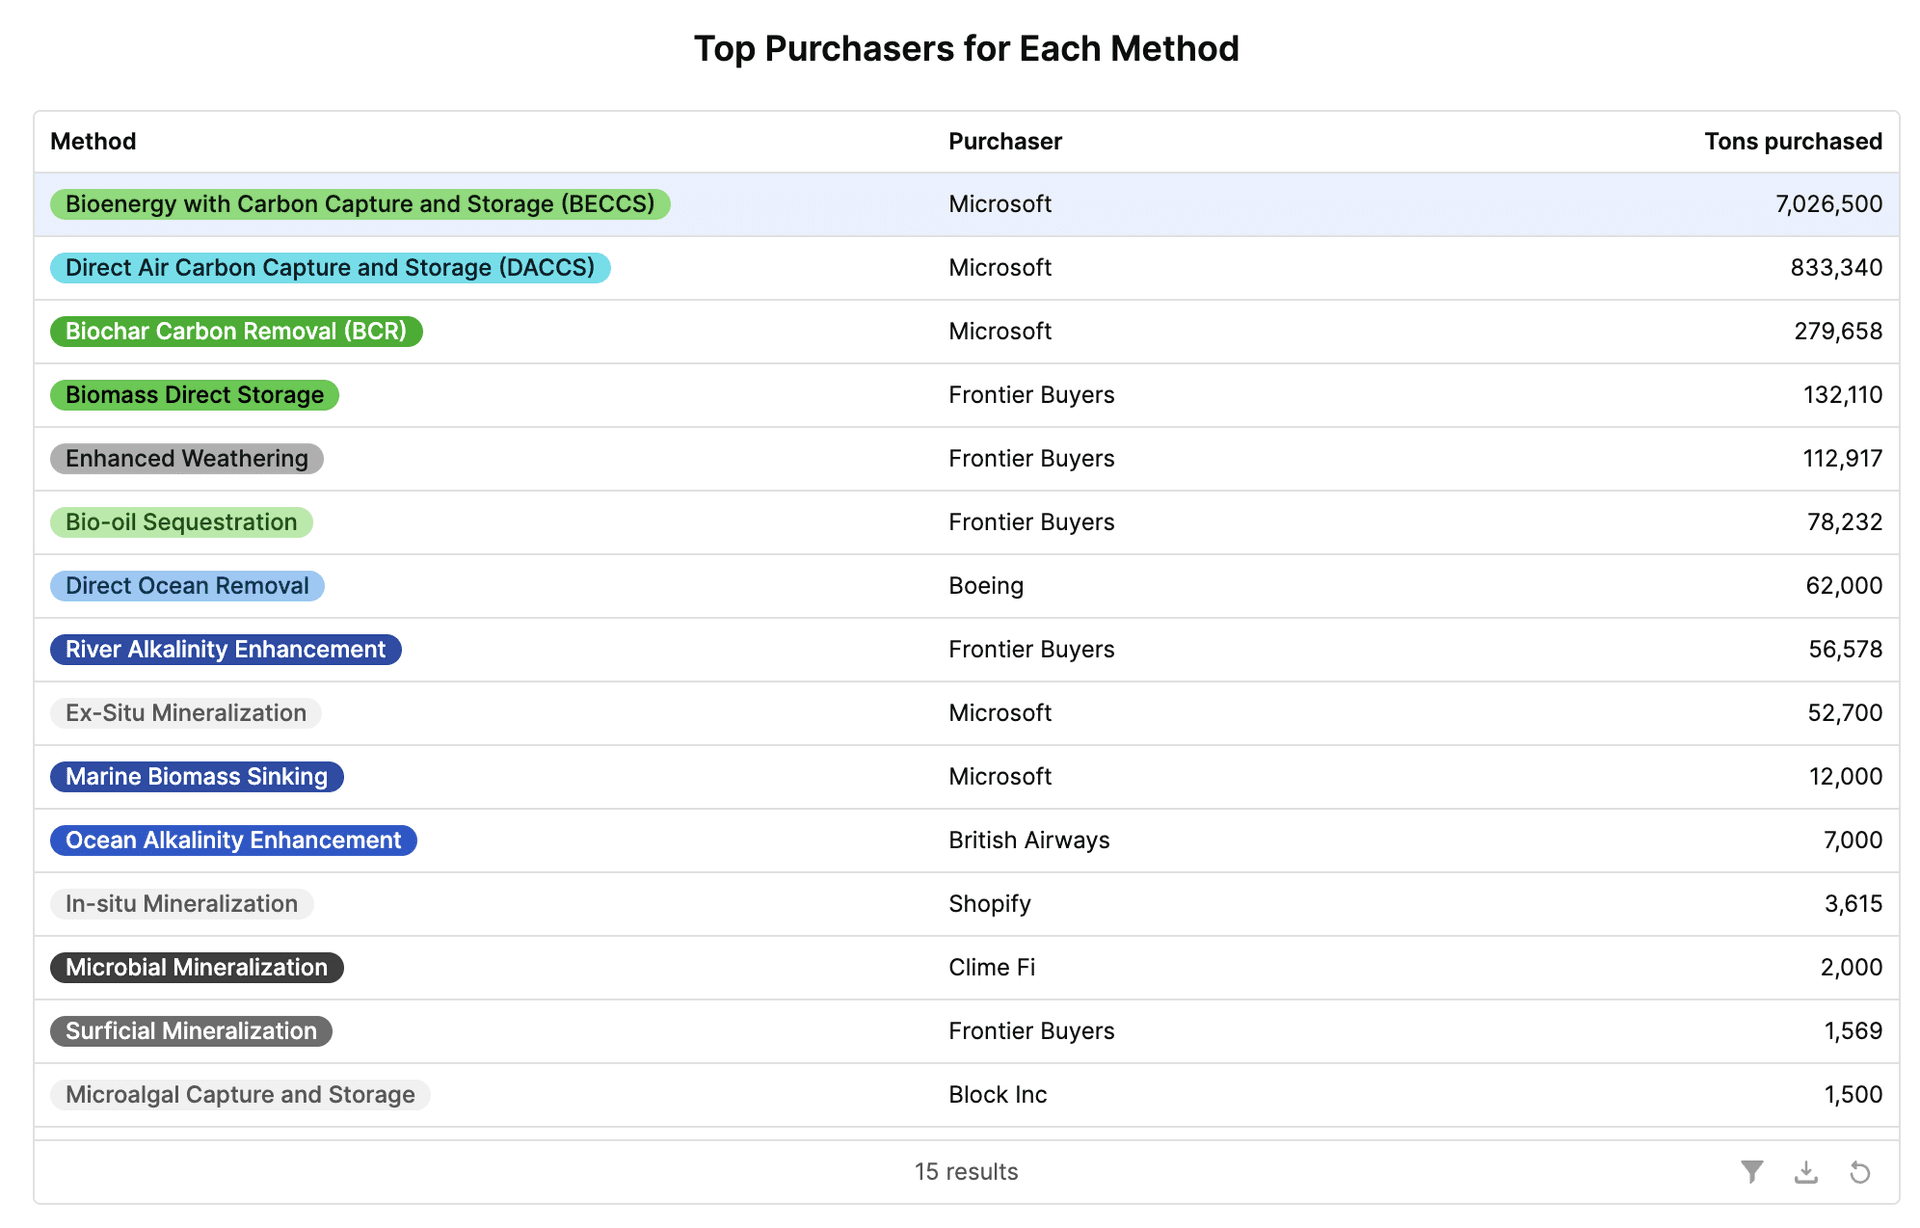Click the 3,615 tons value
This screenshot has width=1920, height=1228.
coord(1853,904)
